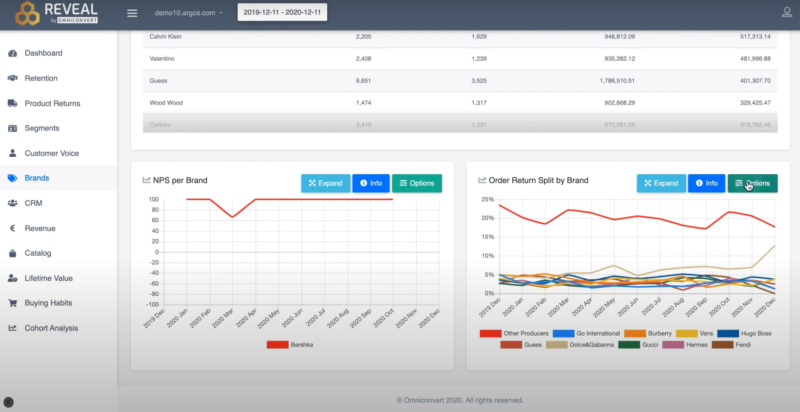
Task: Click the Cohort Analysis chart icon
Action: (13, 328)
